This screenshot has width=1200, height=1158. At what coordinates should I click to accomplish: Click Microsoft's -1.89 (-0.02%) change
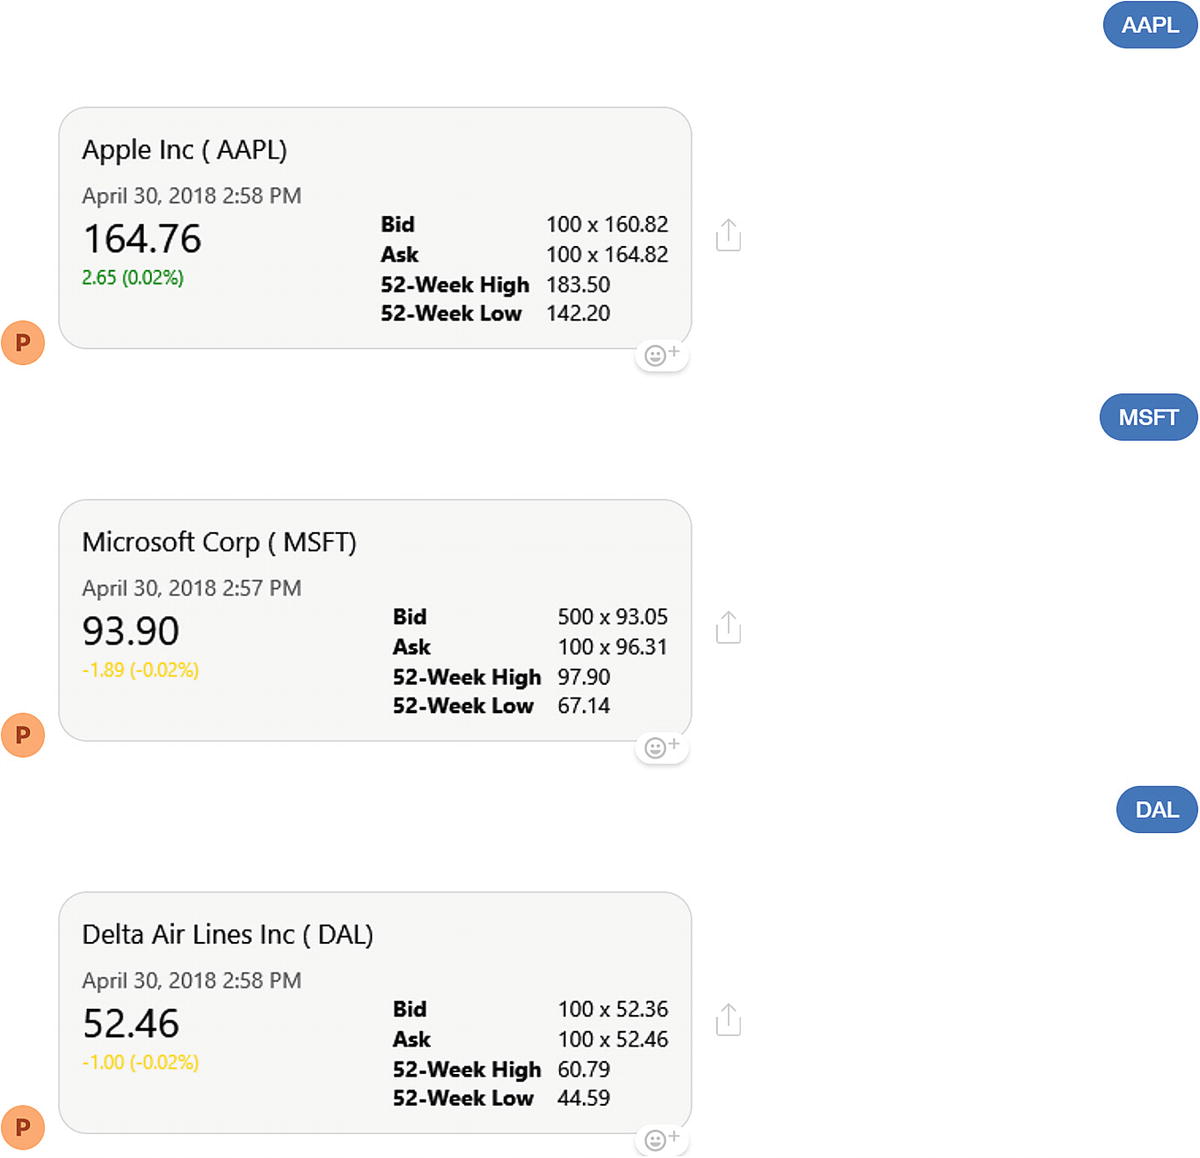[140, 670]
